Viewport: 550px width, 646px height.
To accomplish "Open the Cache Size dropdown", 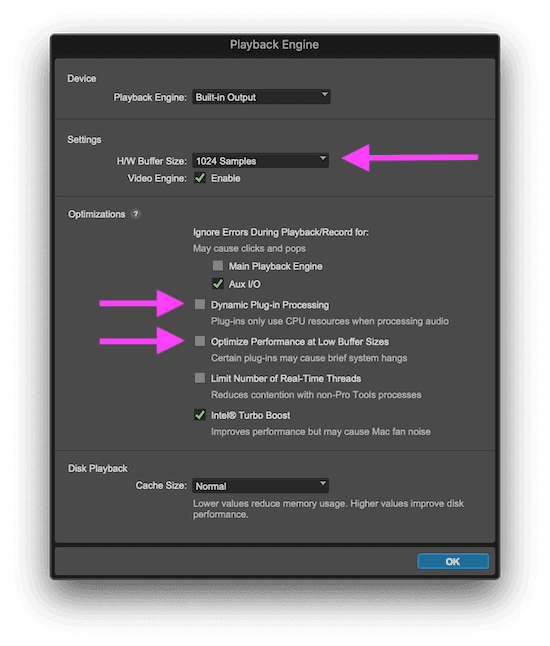I will point(260,486).
